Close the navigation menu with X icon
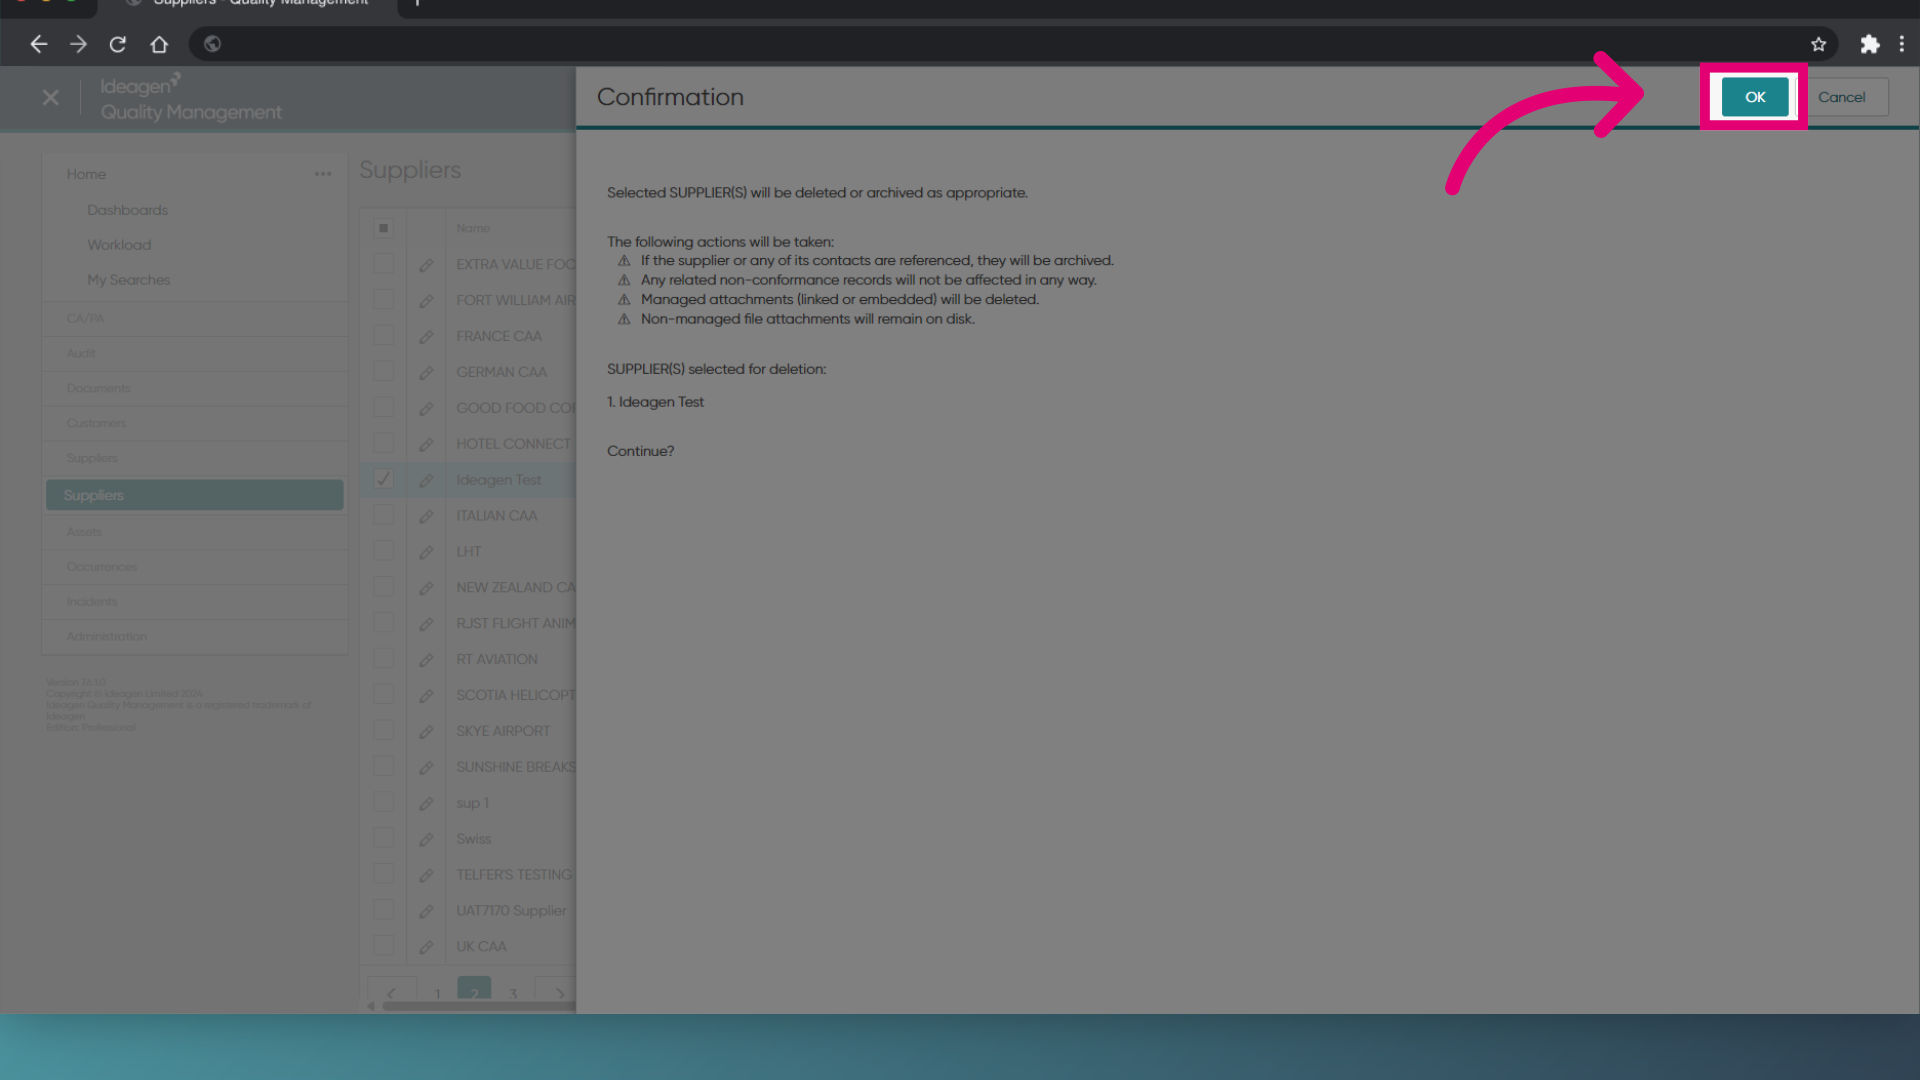This screenshot has width=1920, height=1080. tap(50, 98)
